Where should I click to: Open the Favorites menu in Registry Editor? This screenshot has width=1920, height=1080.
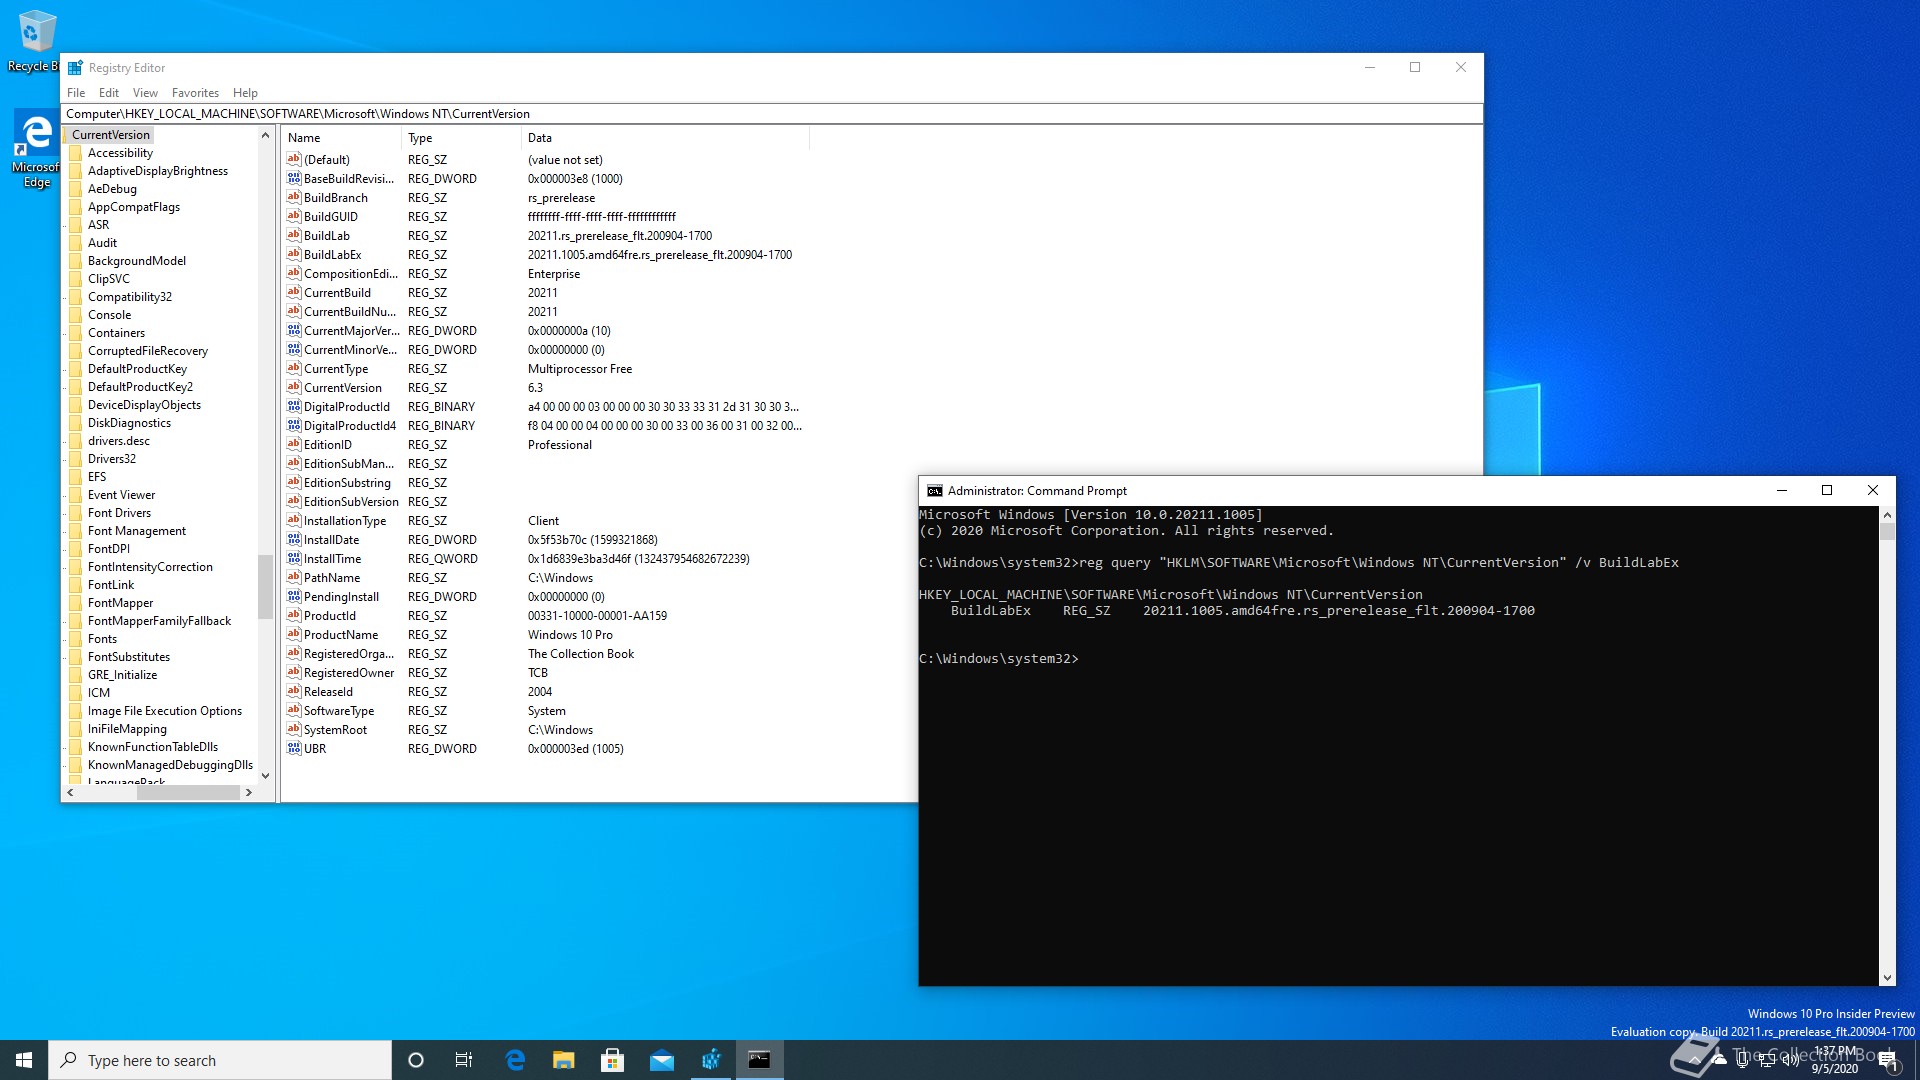click(195, 93)
